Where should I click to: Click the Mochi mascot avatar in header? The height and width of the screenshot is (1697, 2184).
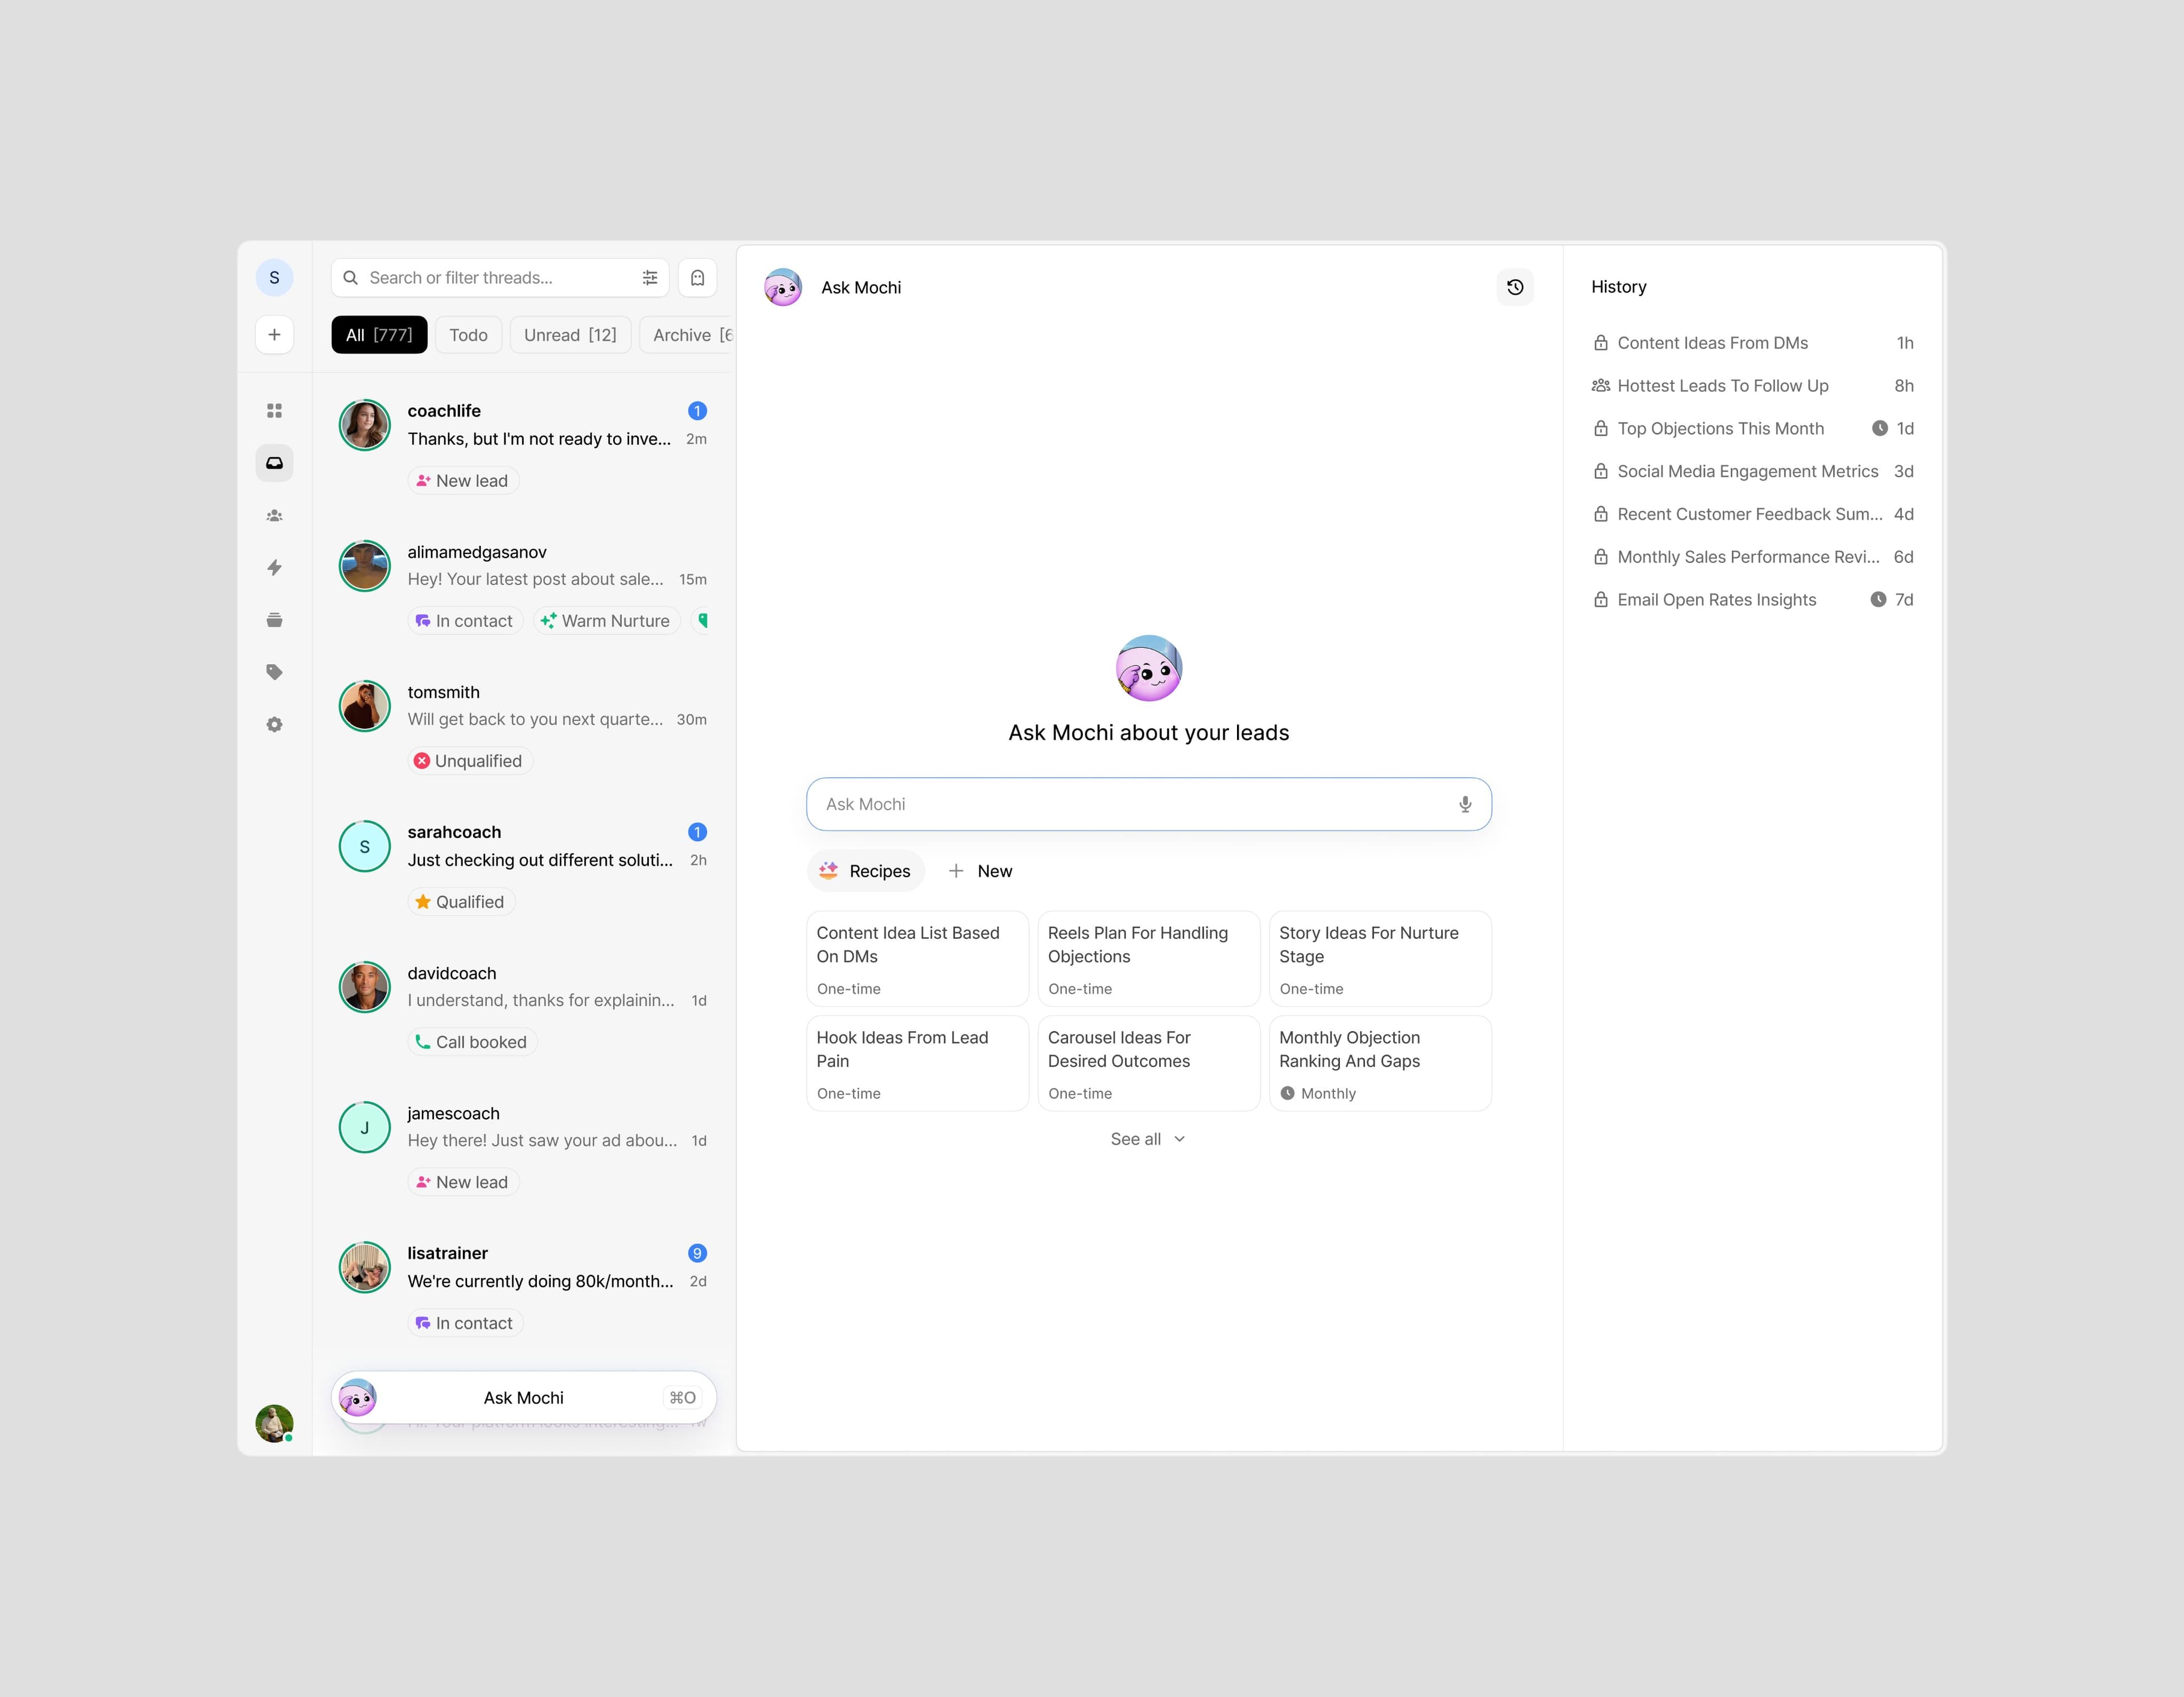783,287
